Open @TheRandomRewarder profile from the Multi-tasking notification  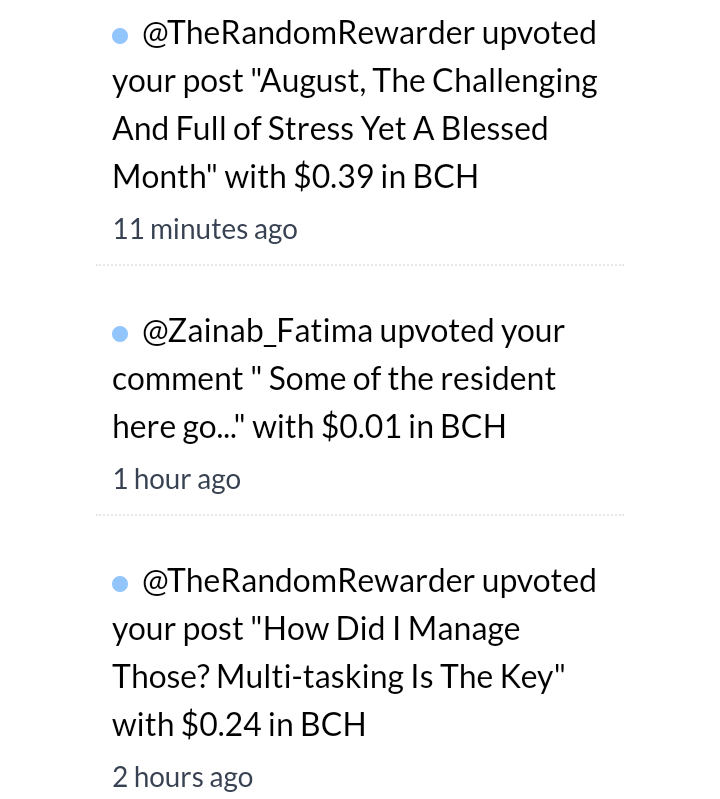pos(308,581)
